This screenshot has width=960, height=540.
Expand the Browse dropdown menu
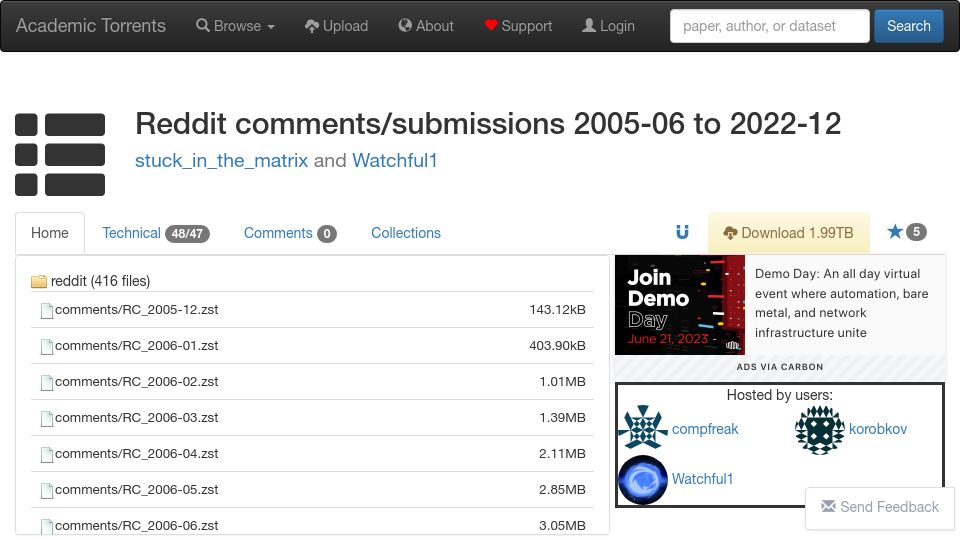235,26
